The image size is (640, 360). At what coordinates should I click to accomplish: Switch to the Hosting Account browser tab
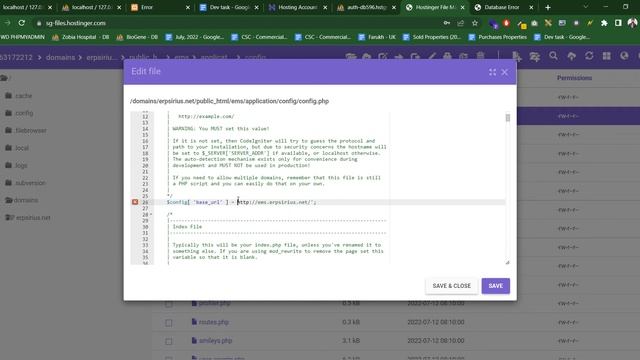[x=298, y=7]
